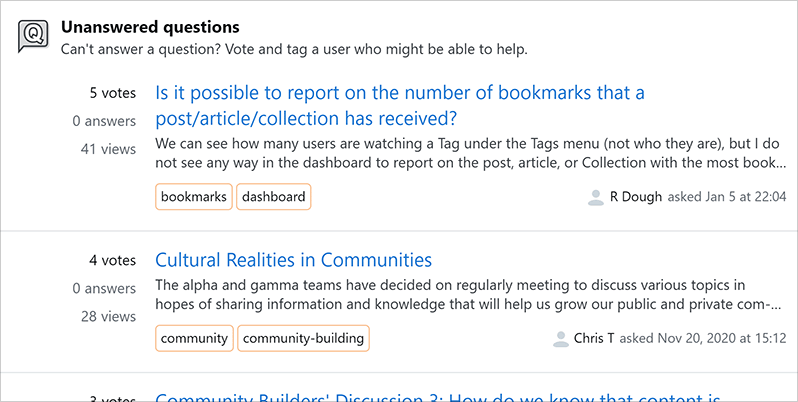This screenshot has width=798, height=402.
Task: Click the 41 views count
Action: coord(108,149)
